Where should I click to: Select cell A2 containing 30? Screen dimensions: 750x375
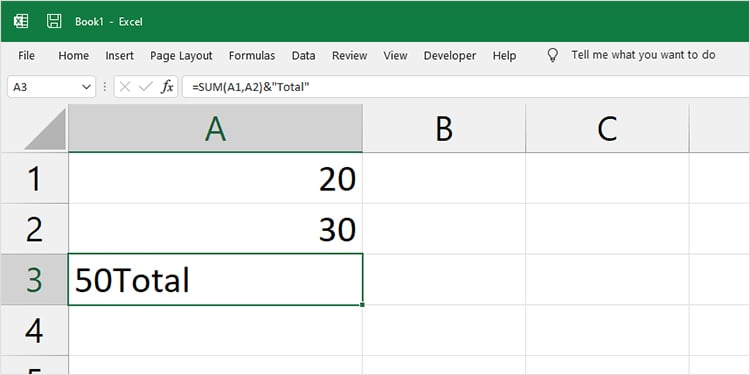click(x=215, y=229)
